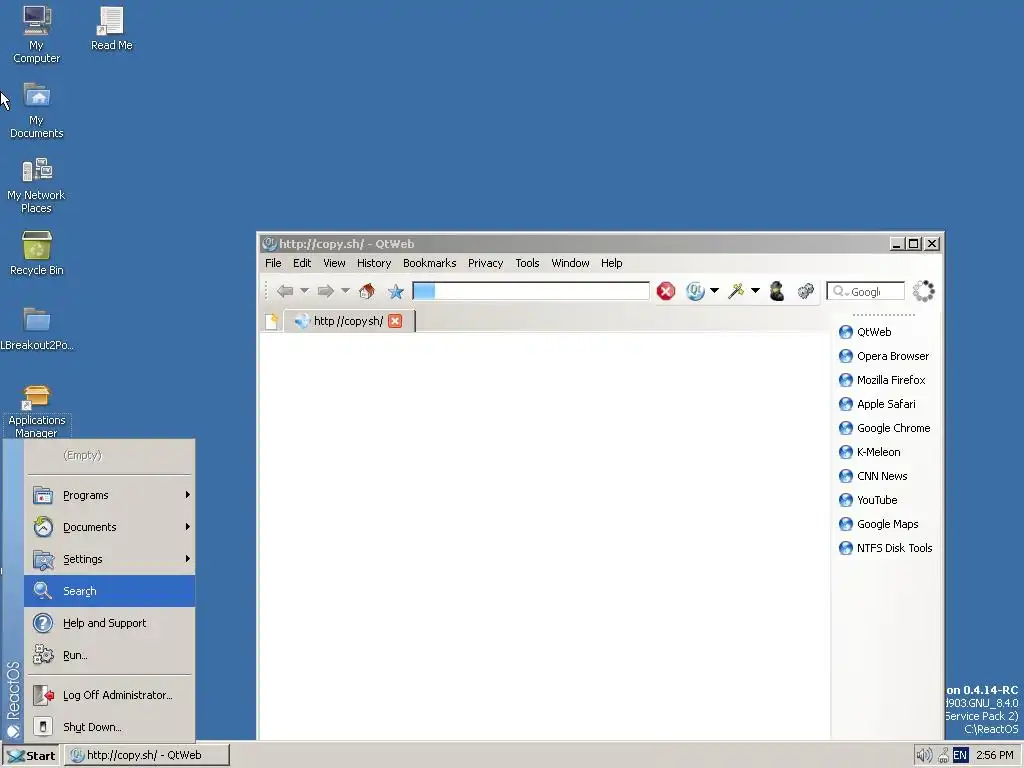Open the History menu
This screenshot has width=1024, height=768.
[374, 263]
